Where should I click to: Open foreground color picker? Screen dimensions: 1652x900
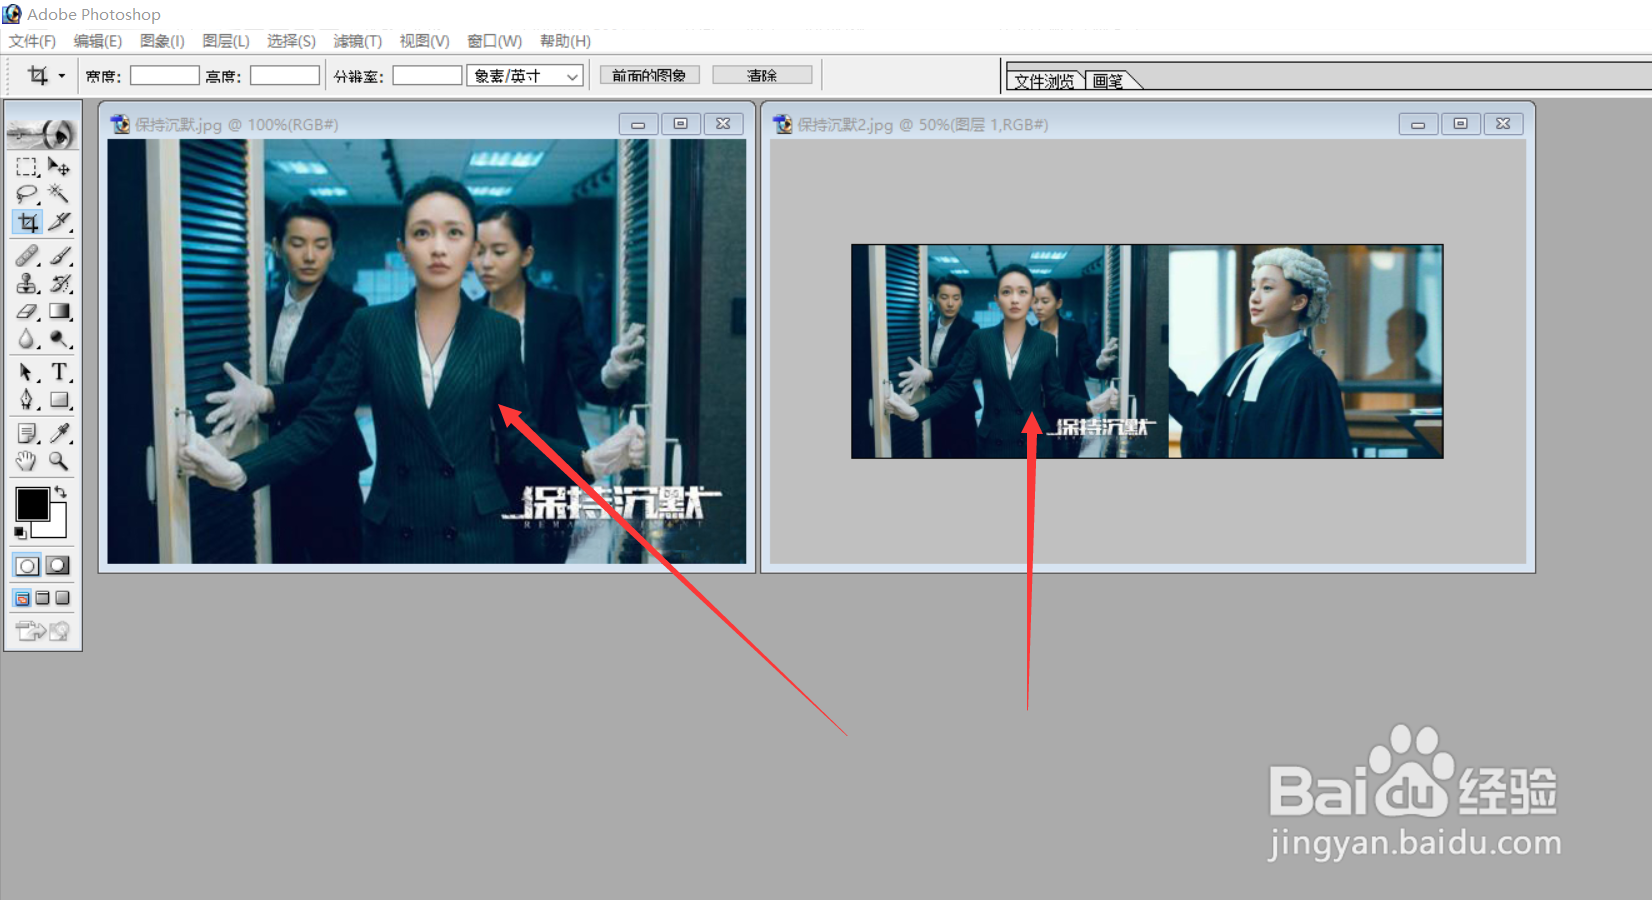(x=30, y=503)
